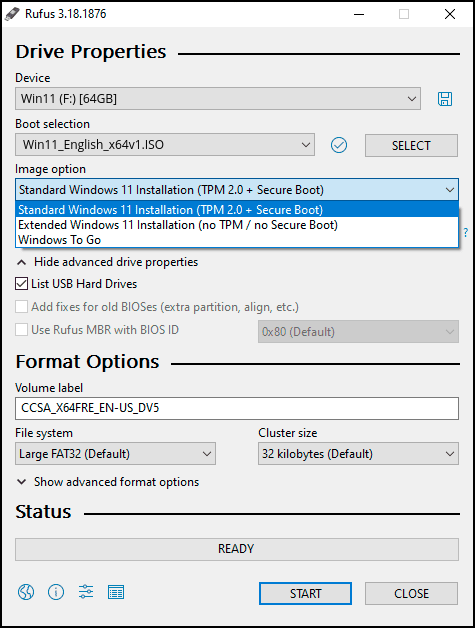Close the Rufus window with X

450,14
